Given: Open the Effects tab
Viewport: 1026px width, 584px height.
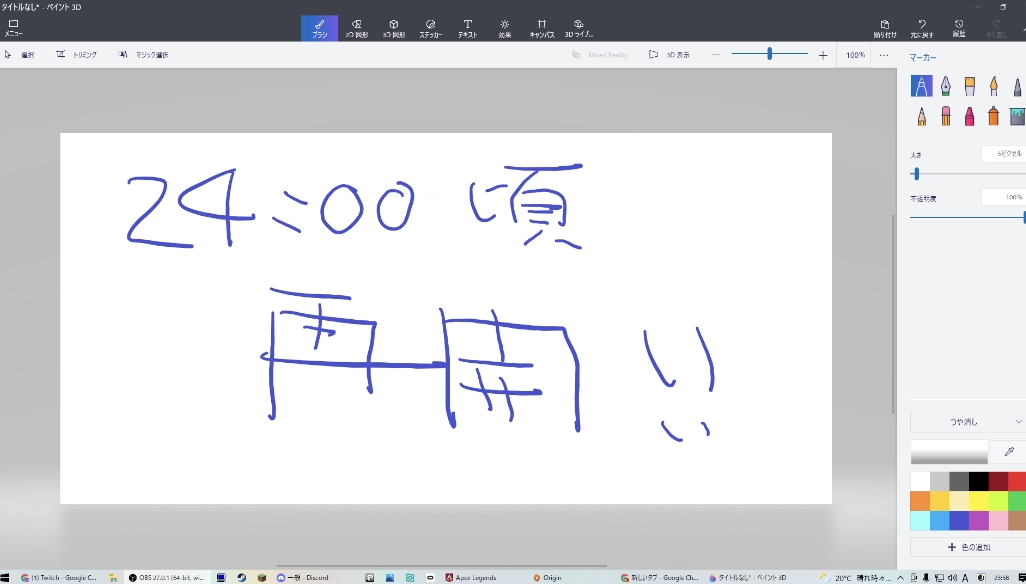Looking at the screenshot, I should pyautogui.click(x=504, y=28).
